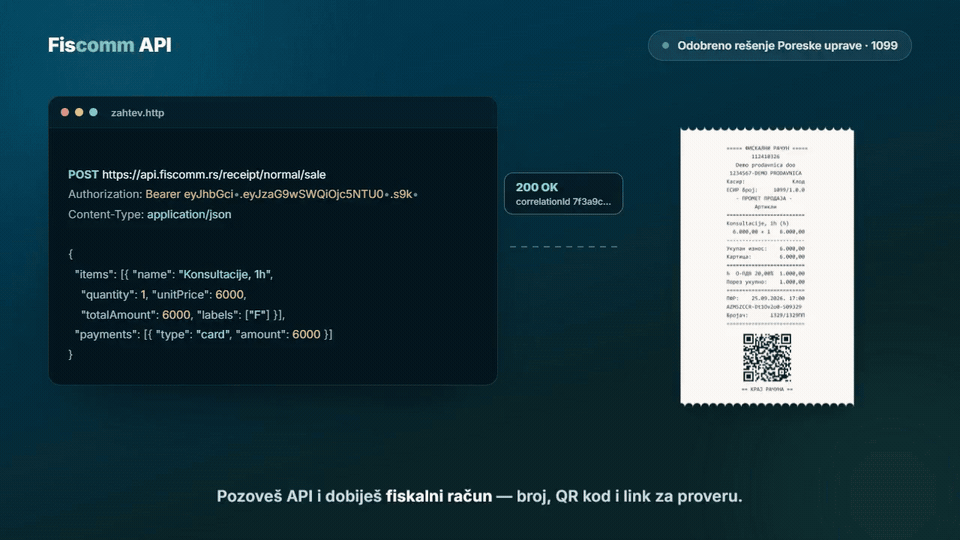Click the unitPrice value 6000
960x540 pixels.
[x=230, y=294]
